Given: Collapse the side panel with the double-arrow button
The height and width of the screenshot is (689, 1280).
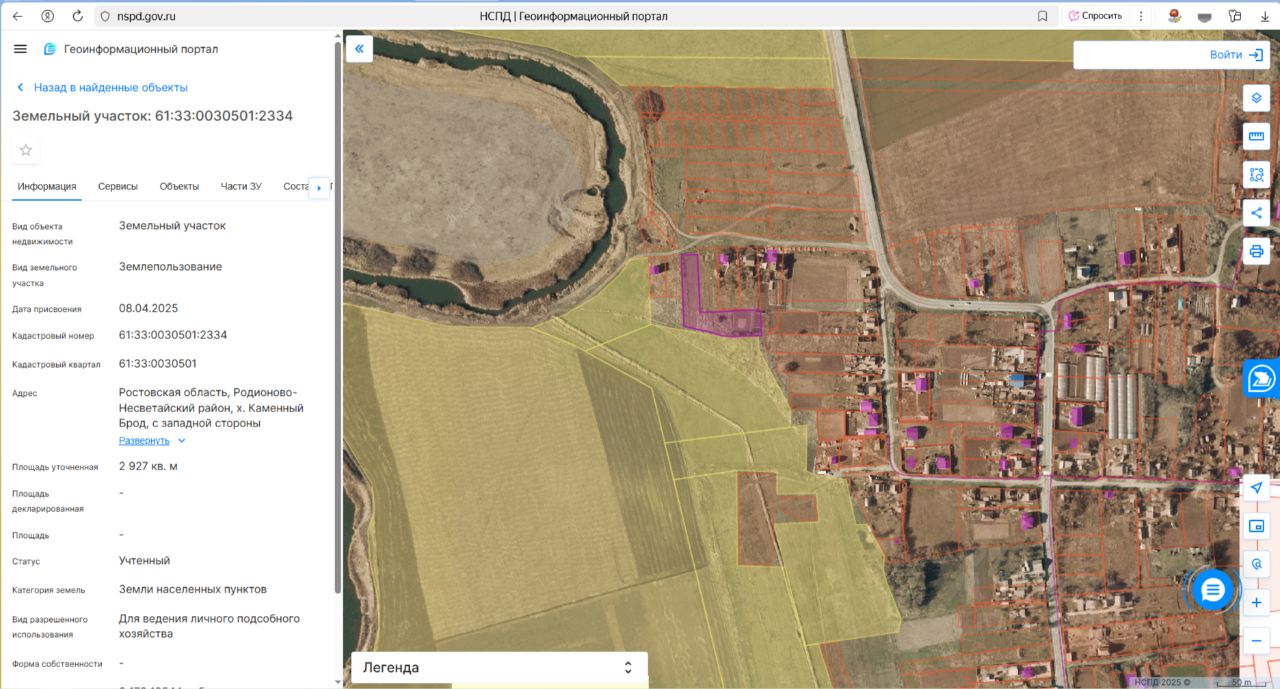Looking at the screenshot, I should coord(359,48).
